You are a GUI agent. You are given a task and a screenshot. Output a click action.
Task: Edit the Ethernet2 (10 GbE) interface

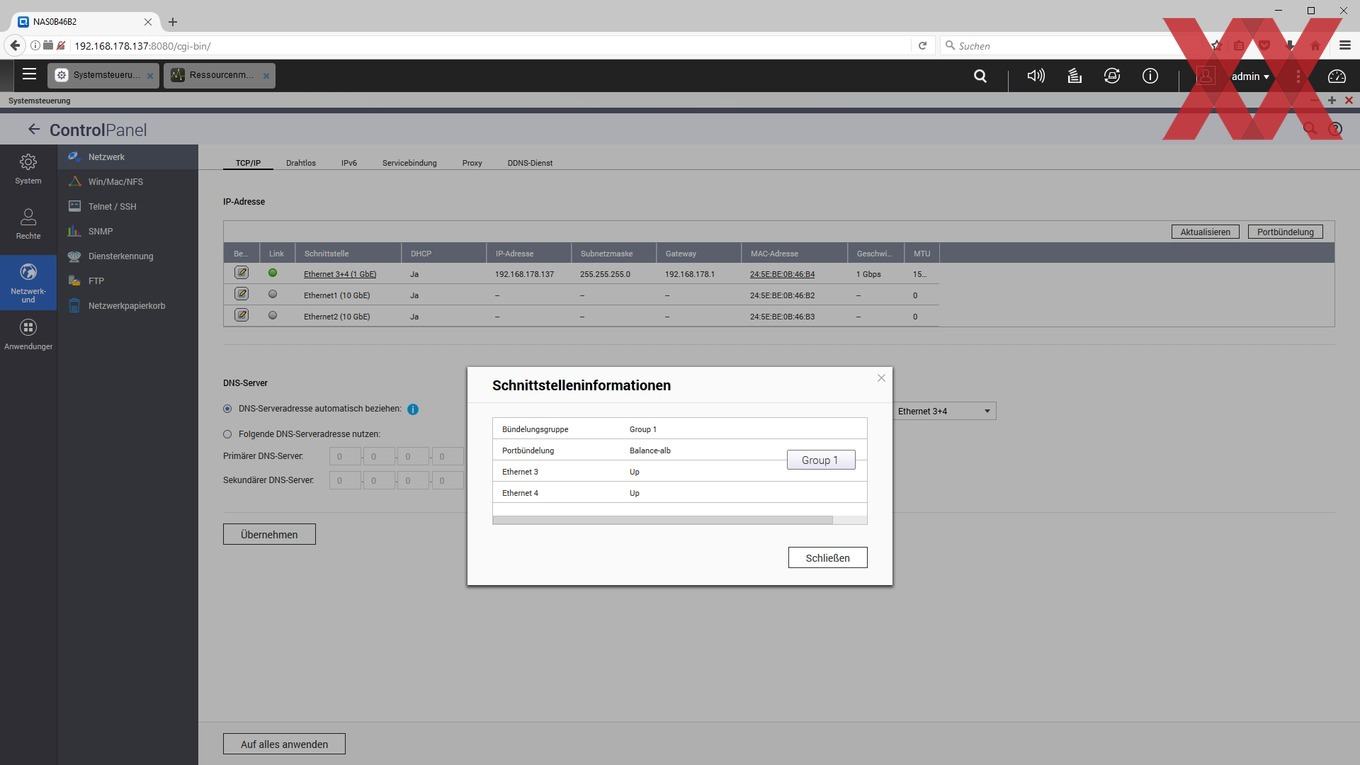tap(241, 315)
